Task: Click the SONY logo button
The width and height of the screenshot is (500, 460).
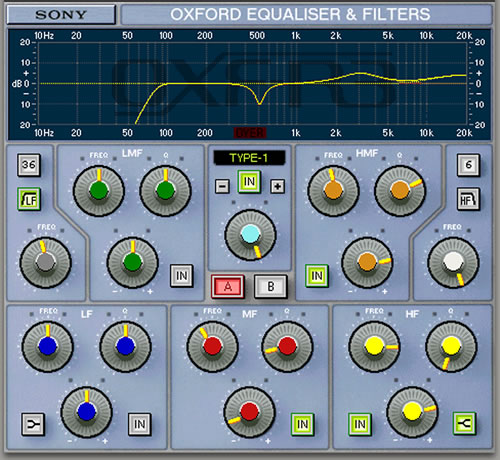Action: [61, 15]
